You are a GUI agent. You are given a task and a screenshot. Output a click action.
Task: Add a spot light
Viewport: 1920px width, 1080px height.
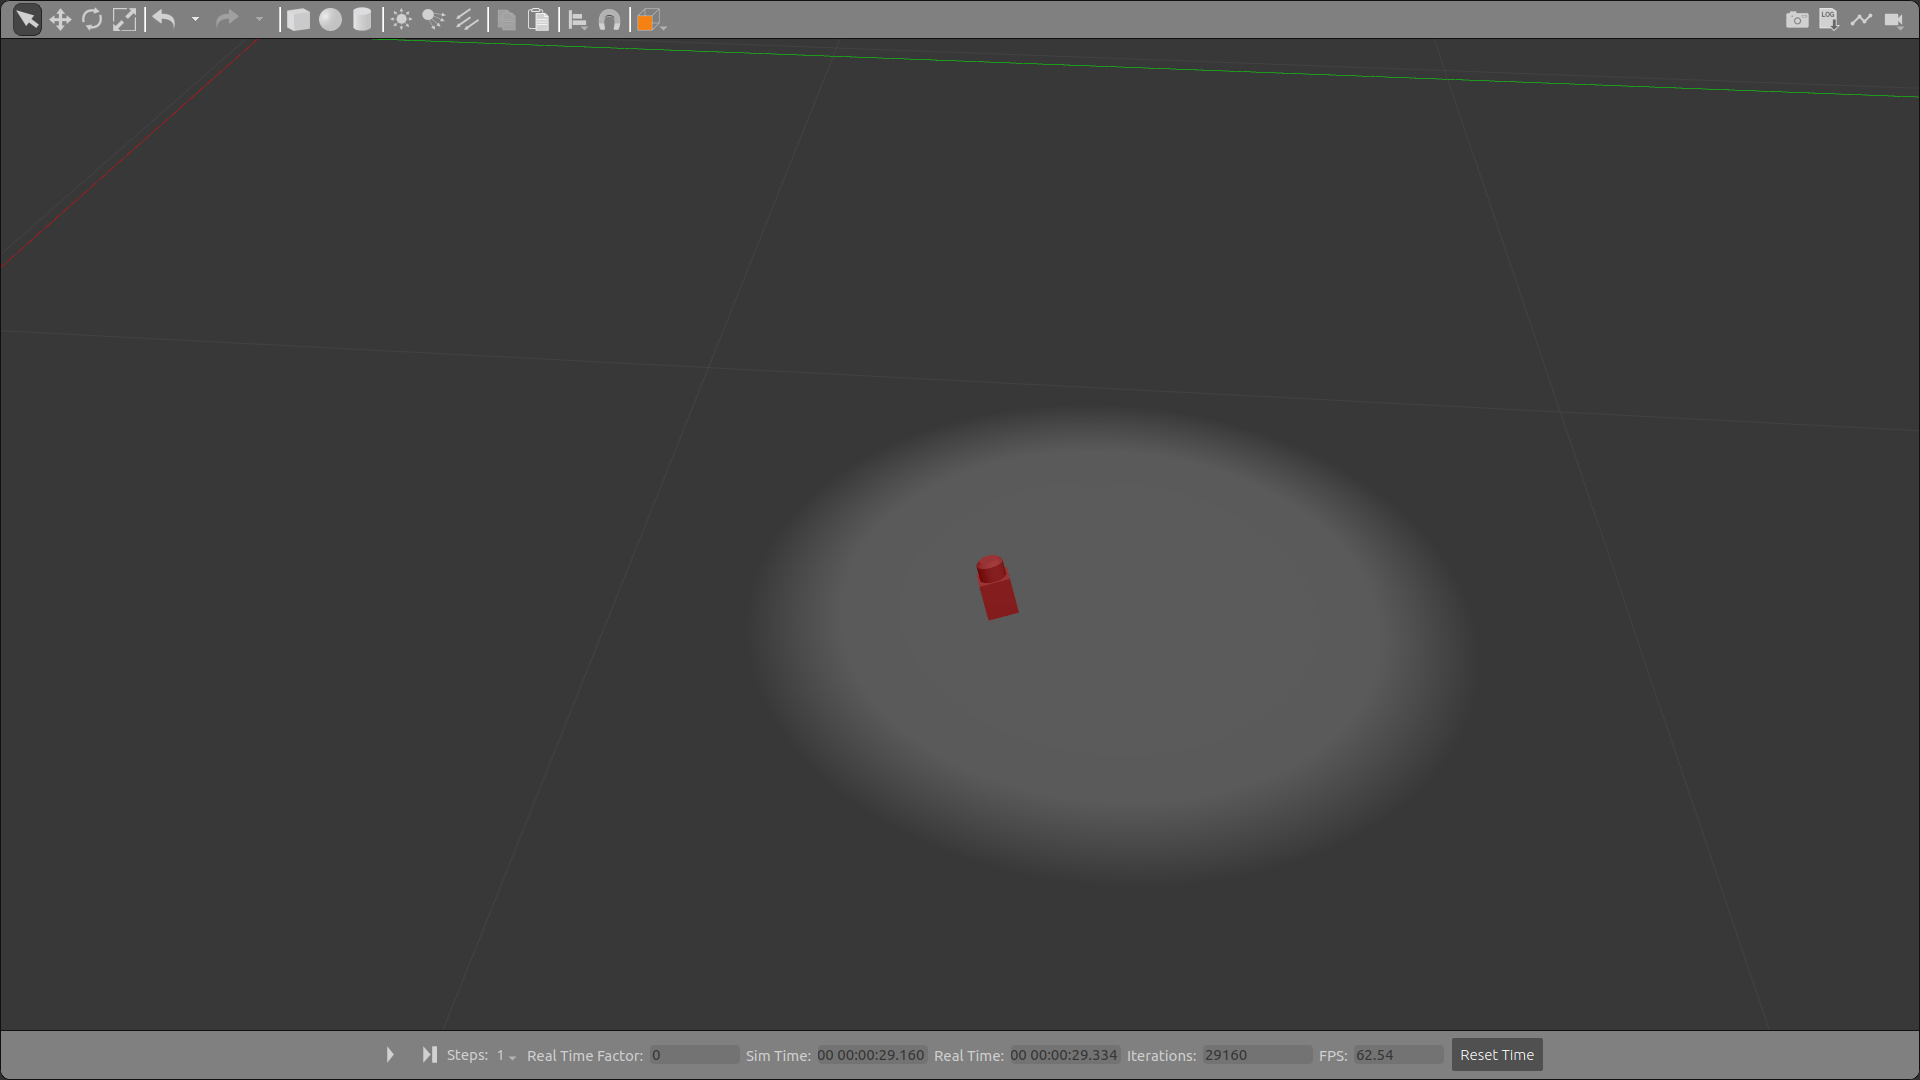point(433,19)
